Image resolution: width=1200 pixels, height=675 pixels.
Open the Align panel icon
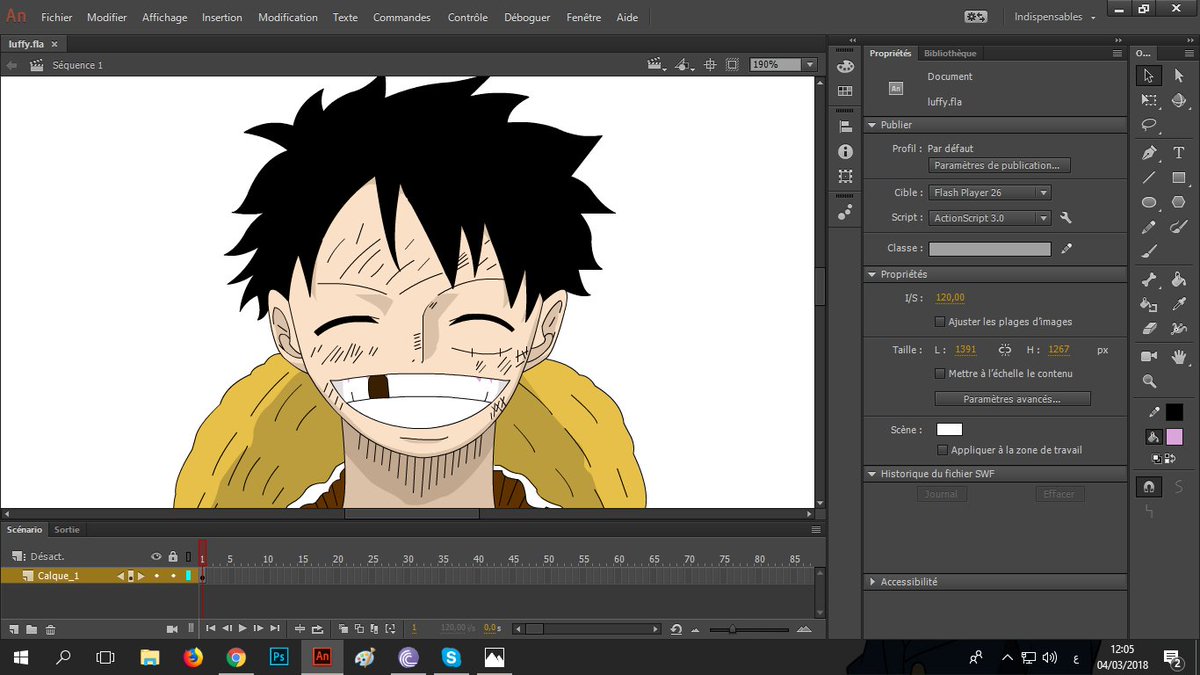[845, 127]
